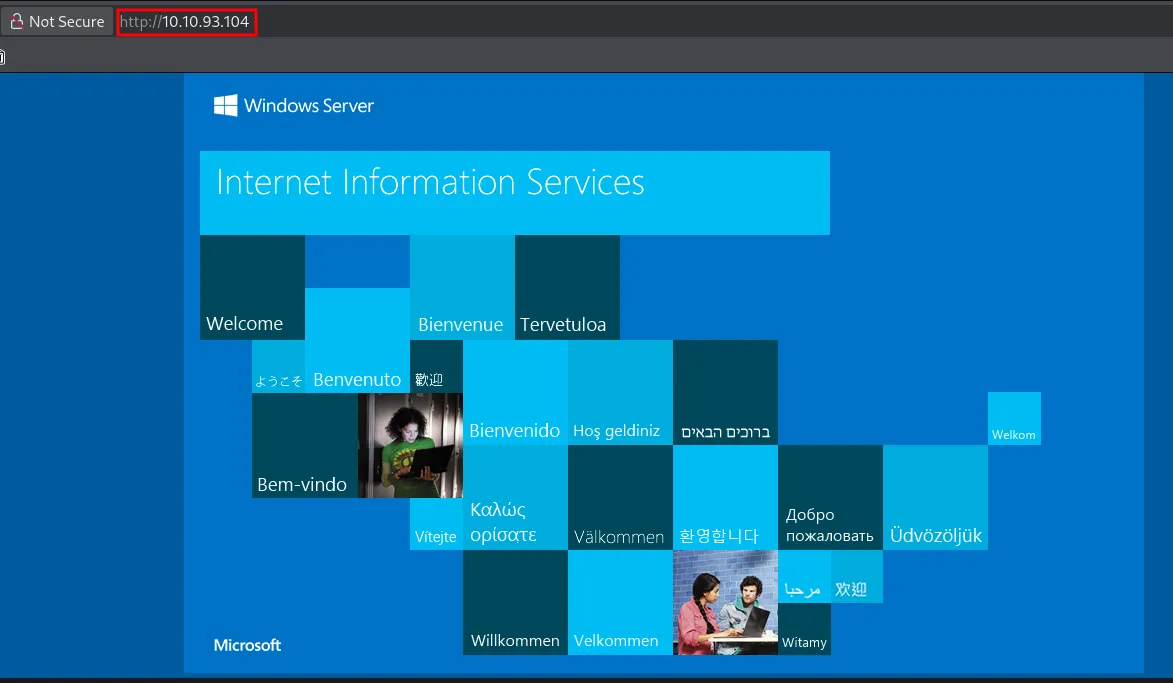Click the Windows Server logo

293,106
